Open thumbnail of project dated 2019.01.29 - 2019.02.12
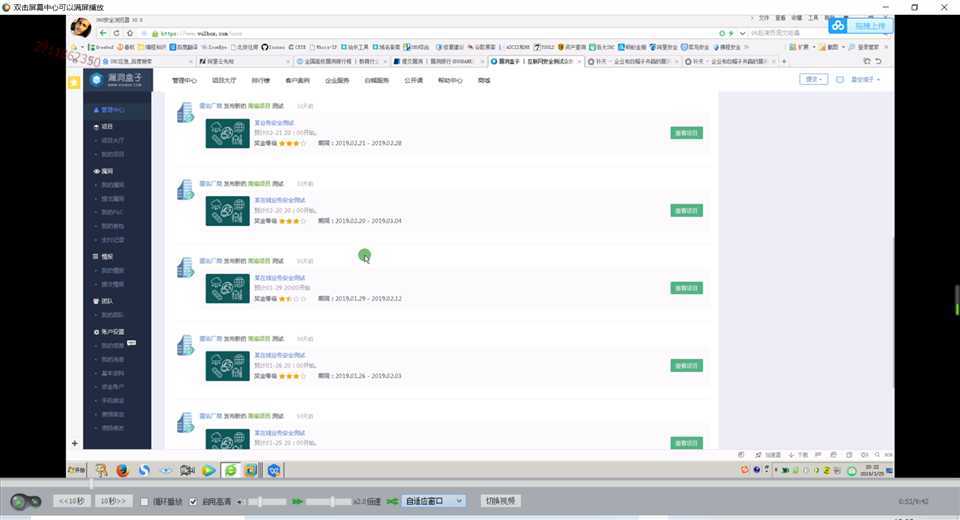The image size is (960, 520). [227, 288]
